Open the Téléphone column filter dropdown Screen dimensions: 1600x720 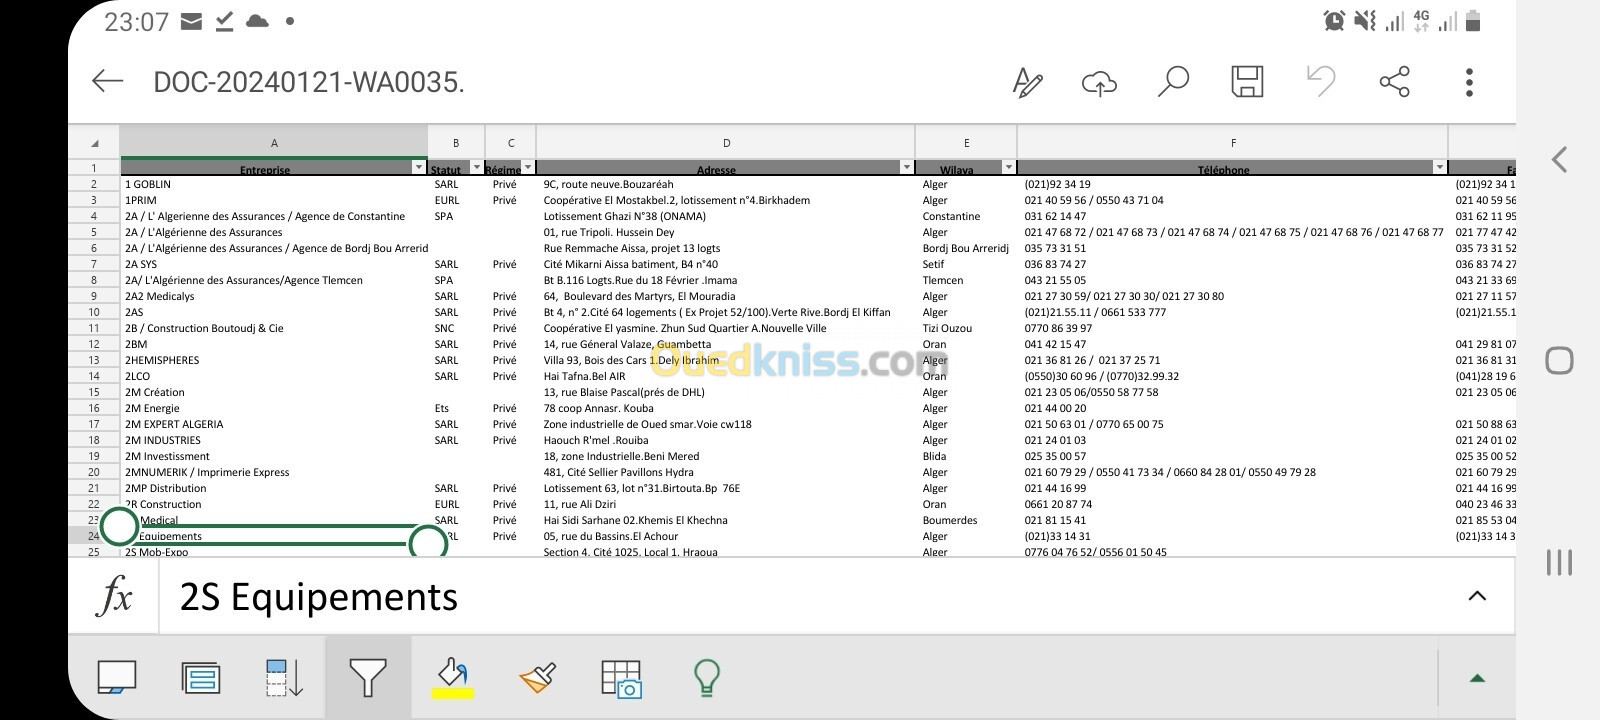[x=1440, y=167]
